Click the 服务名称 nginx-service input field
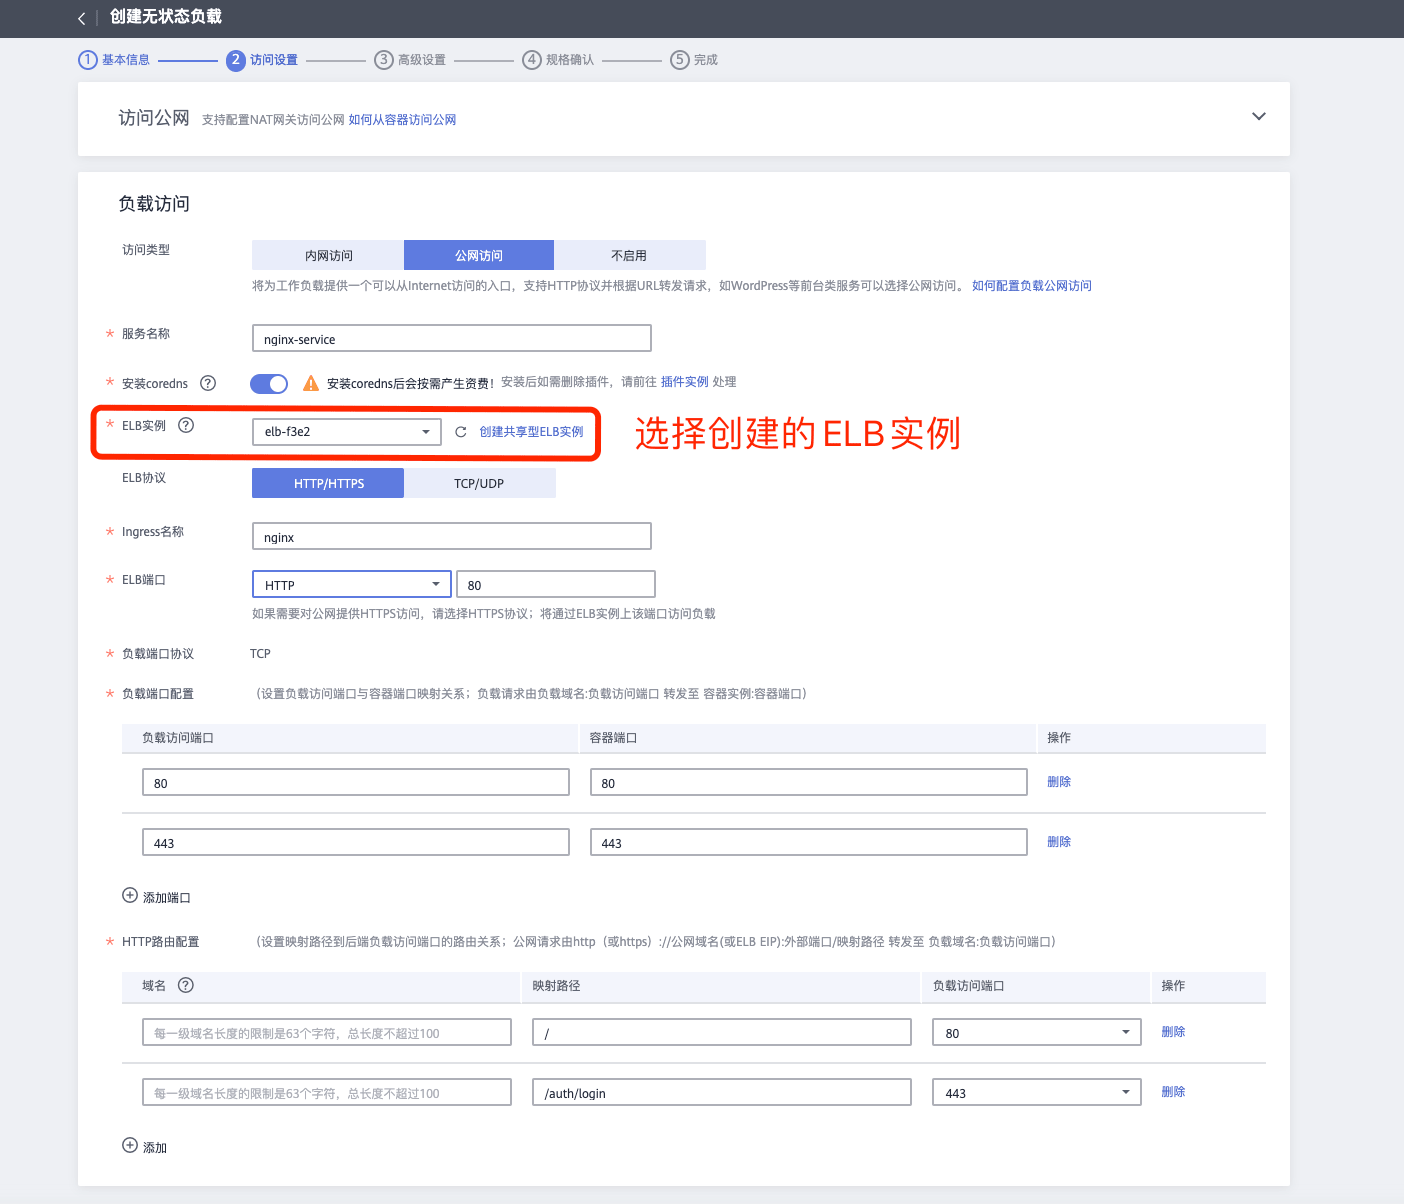The width and height of the screenshot is (1404, 1204). [451, 339]
